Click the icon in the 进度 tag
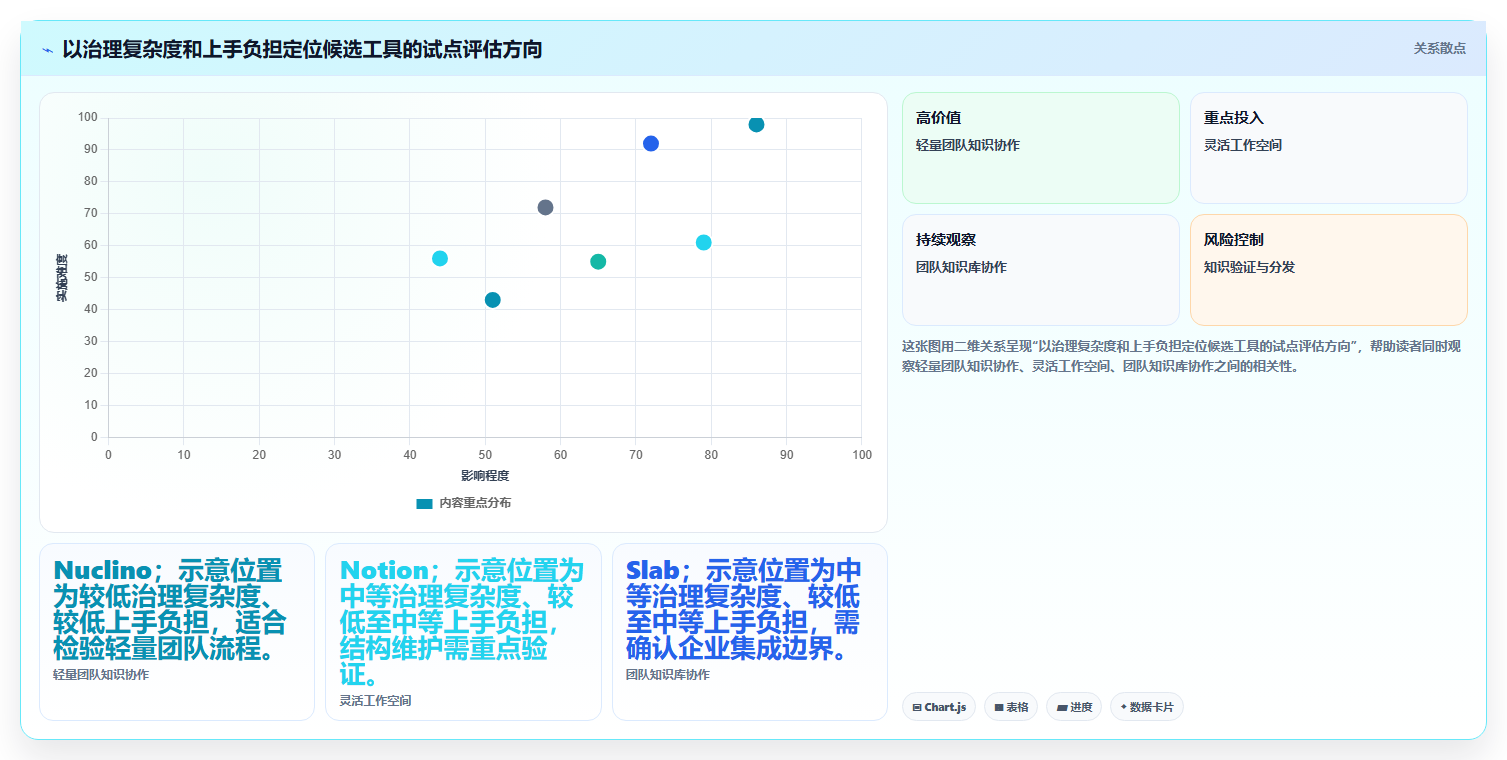Screen dimensions: 1507x760 coord(1062,707)
